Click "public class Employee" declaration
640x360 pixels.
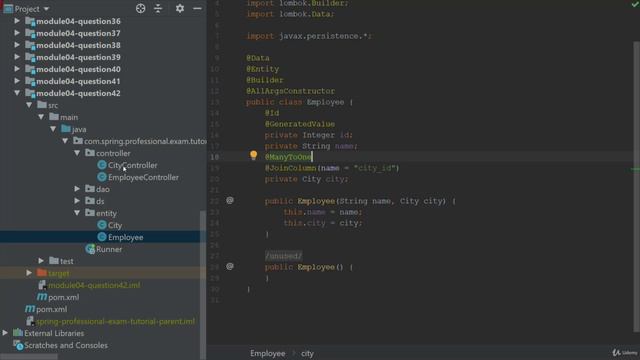(295, 102)
